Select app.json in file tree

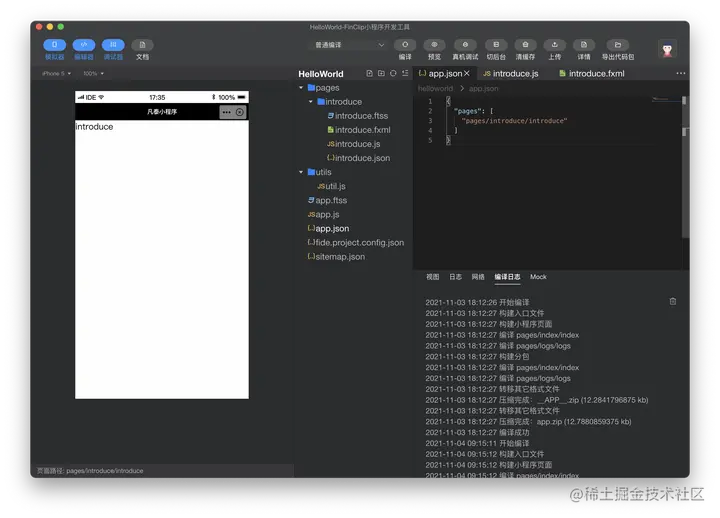click(x=328, y=229)
